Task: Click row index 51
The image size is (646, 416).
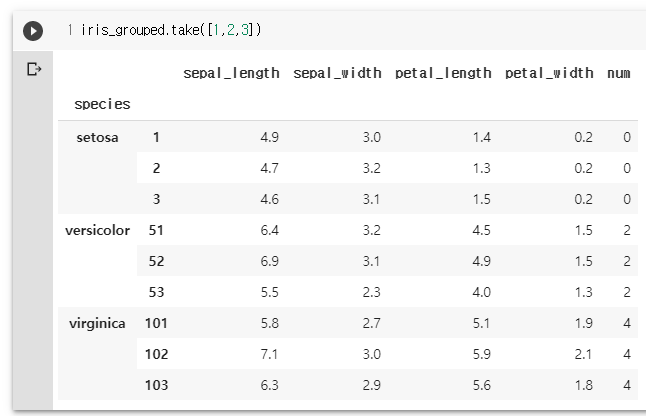Action: tap(156, 230)
